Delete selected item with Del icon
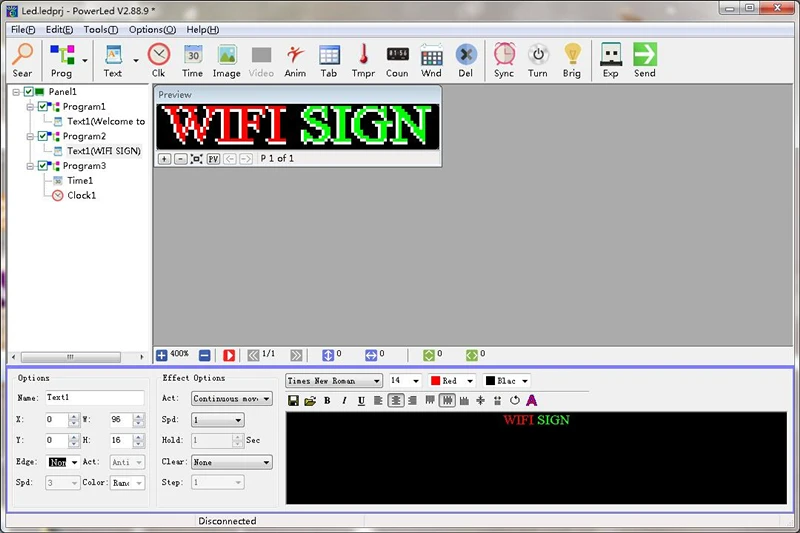800x533 pixels. coord(465,60)
